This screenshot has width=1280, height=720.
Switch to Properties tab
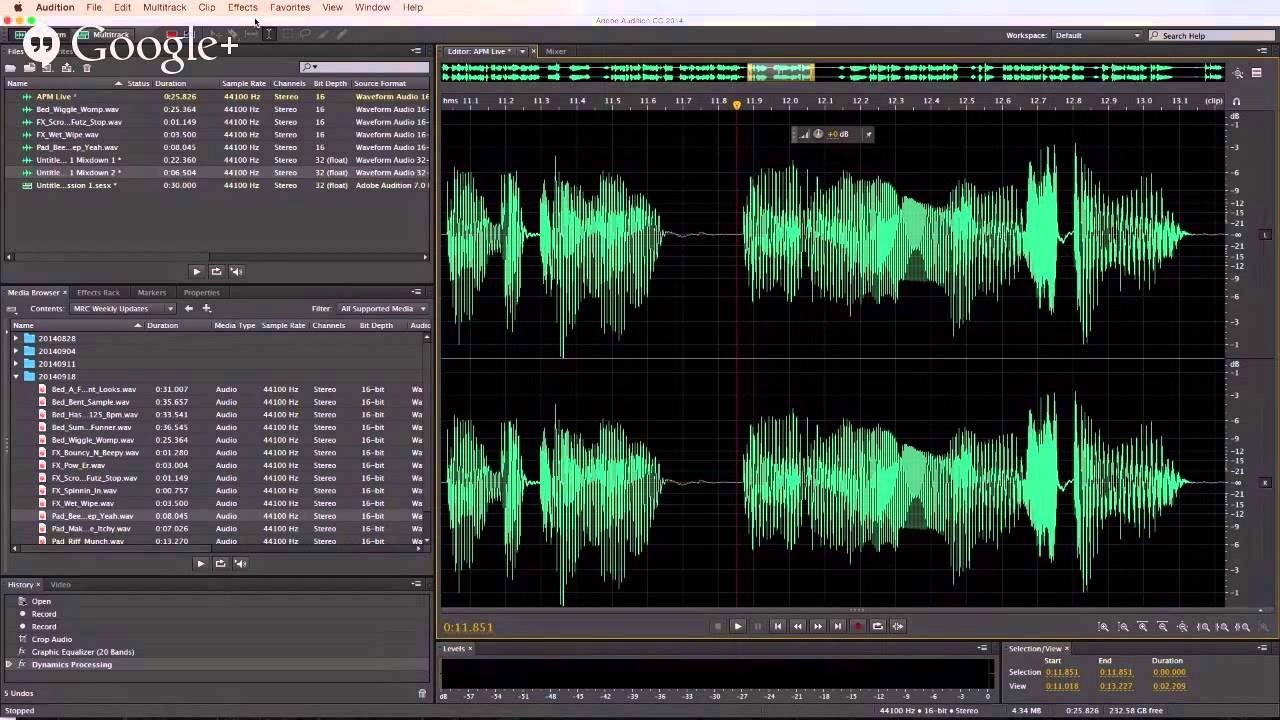tap(201, 293)
